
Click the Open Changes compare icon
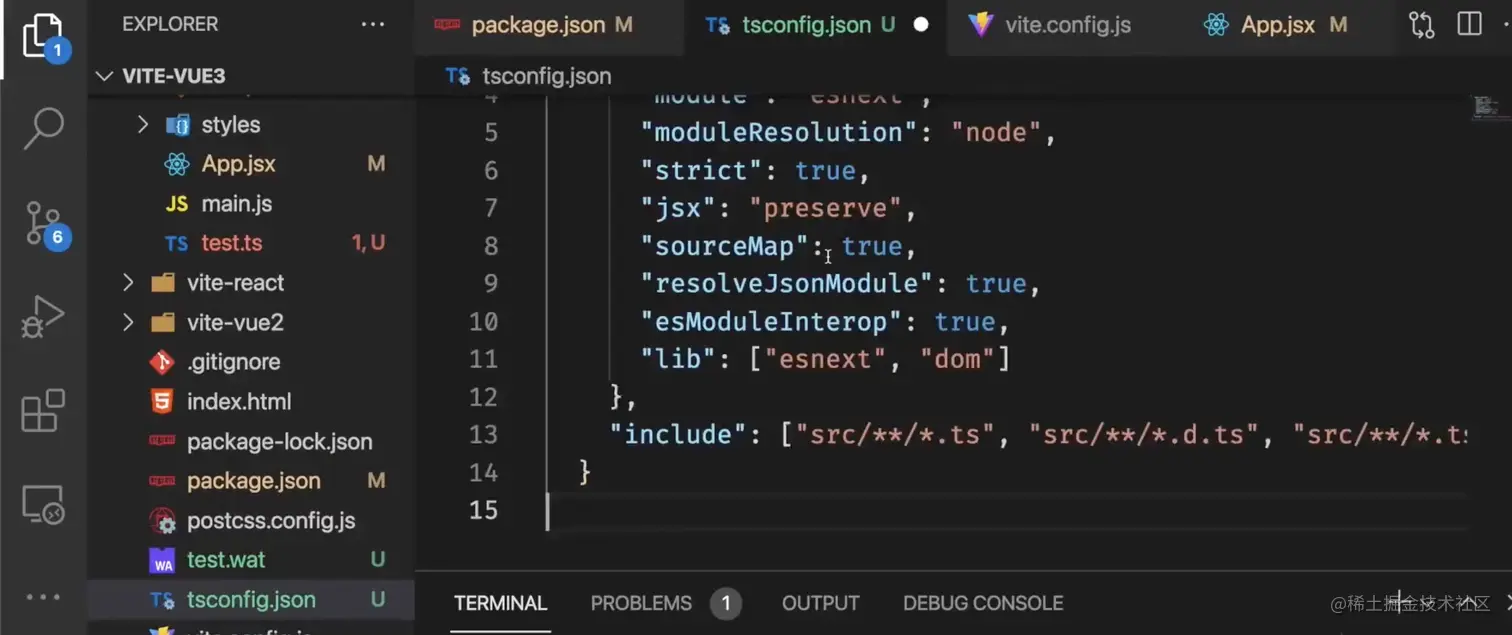1421,25
